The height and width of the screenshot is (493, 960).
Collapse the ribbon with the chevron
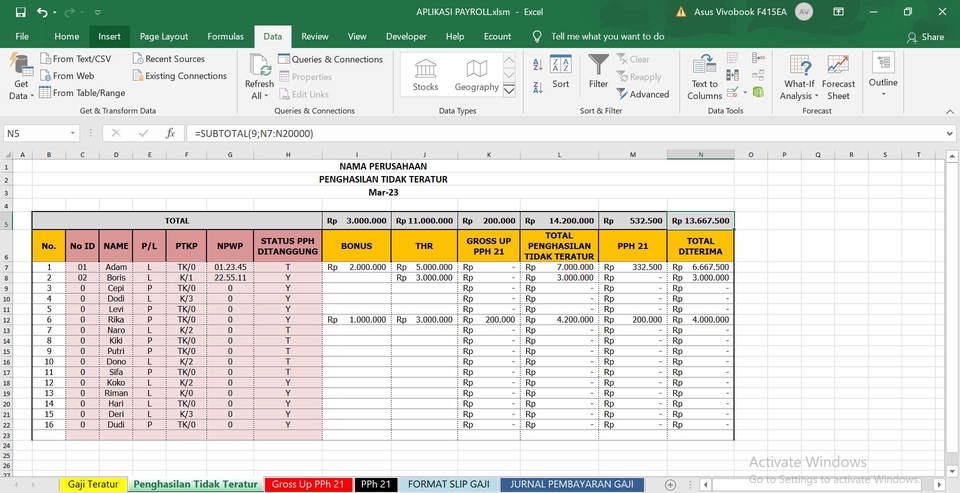click(950, 111)
